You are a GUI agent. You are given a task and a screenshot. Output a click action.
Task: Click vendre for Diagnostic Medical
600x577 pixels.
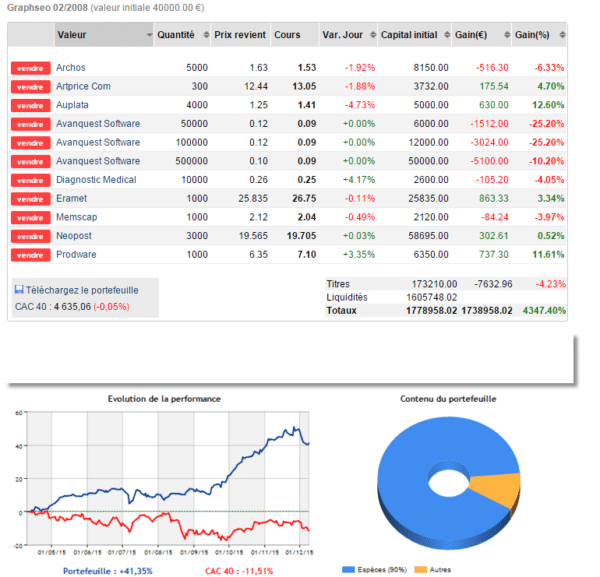pyautogui.click(x=31, y=180)
